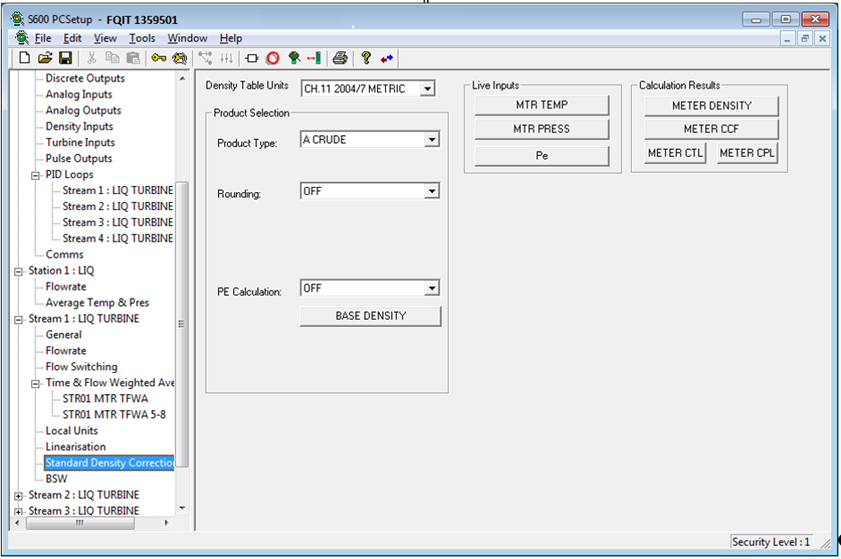The width and height of the screenshot is (841, 559).
Task: Click the Copy toolbar icon
Action: click(112, 58)
